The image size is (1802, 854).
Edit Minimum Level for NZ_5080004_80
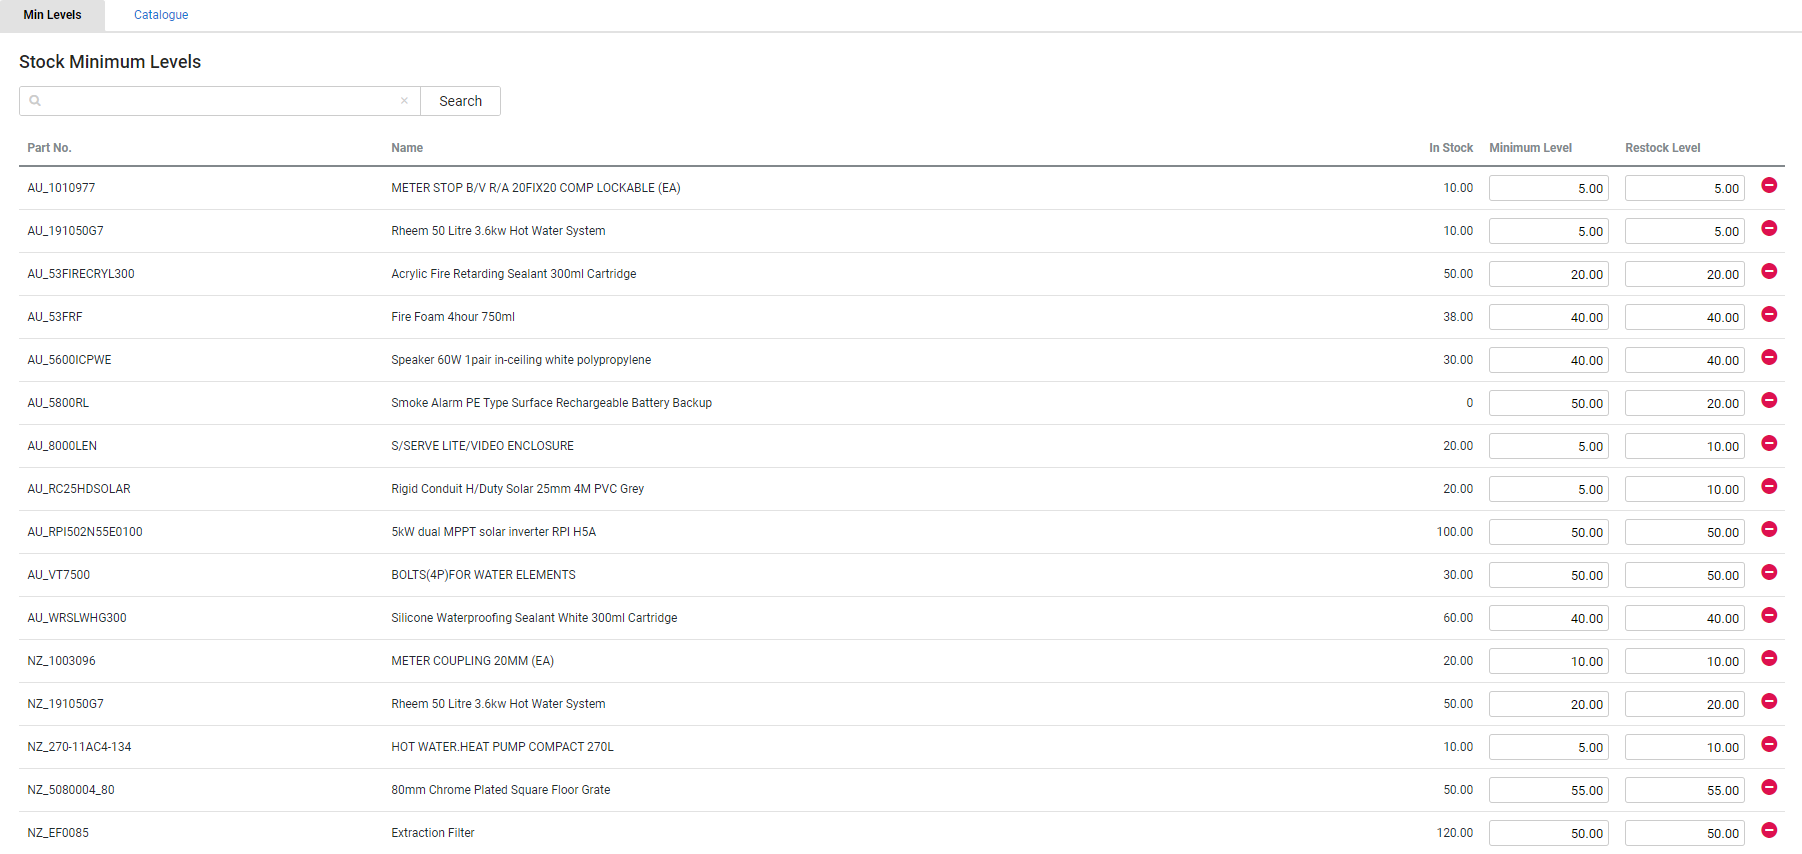(x=1548, y=790)
